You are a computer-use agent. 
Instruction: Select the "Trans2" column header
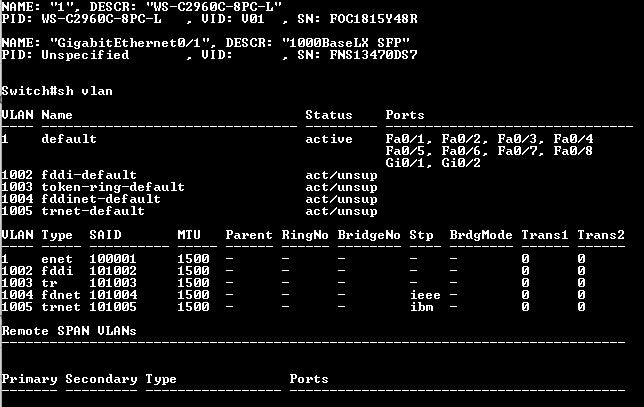601,235
